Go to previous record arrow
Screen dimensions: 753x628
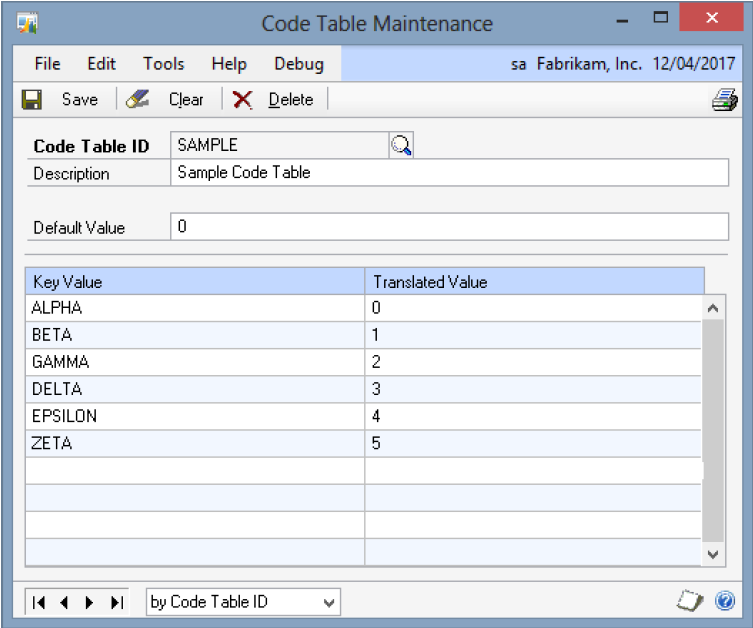coord(65,602)
